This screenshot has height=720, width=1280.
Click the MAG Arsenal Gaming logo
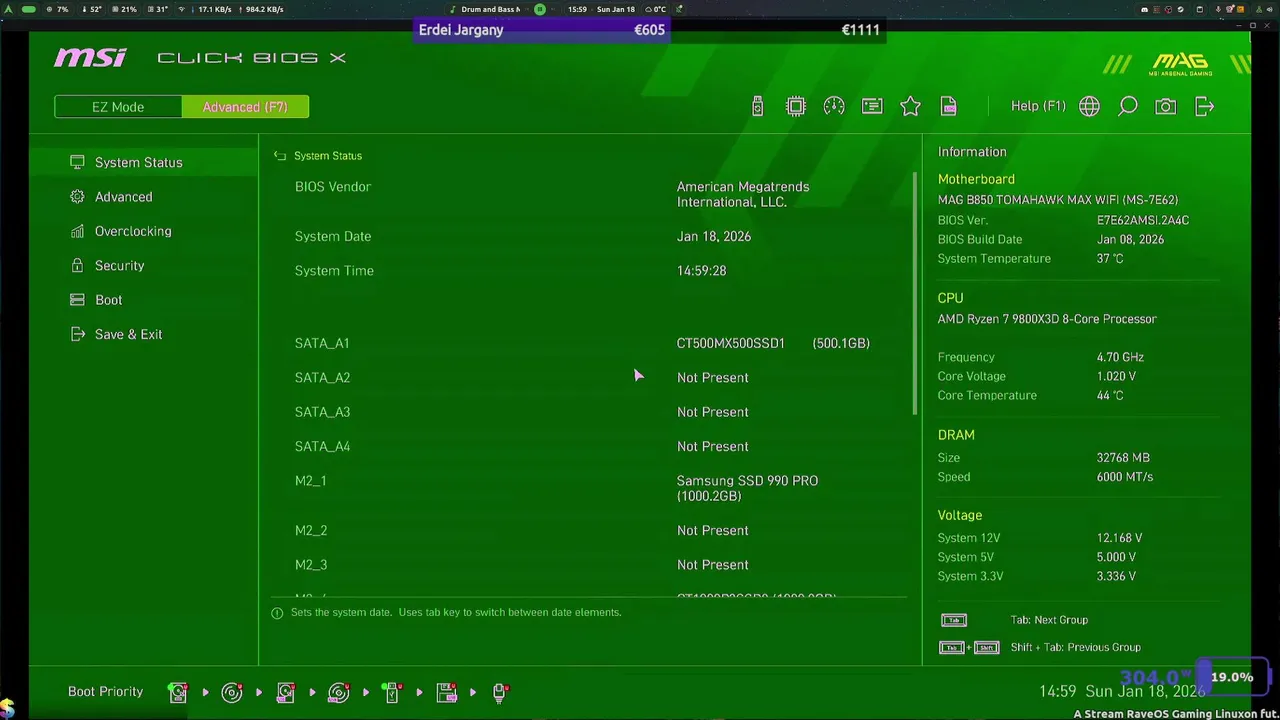(1180, 64)
